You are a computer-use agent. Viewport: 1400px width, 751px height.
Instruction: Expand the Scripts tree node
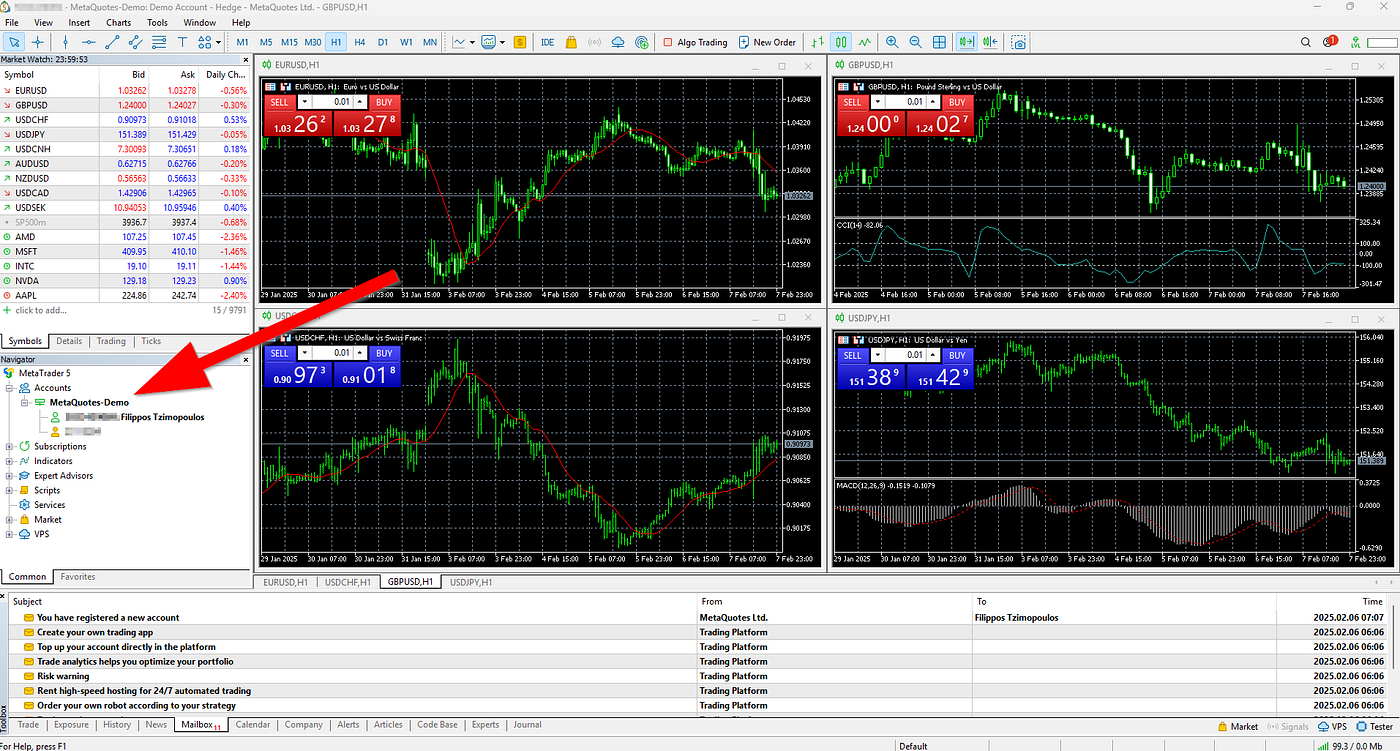coord(9,490)
